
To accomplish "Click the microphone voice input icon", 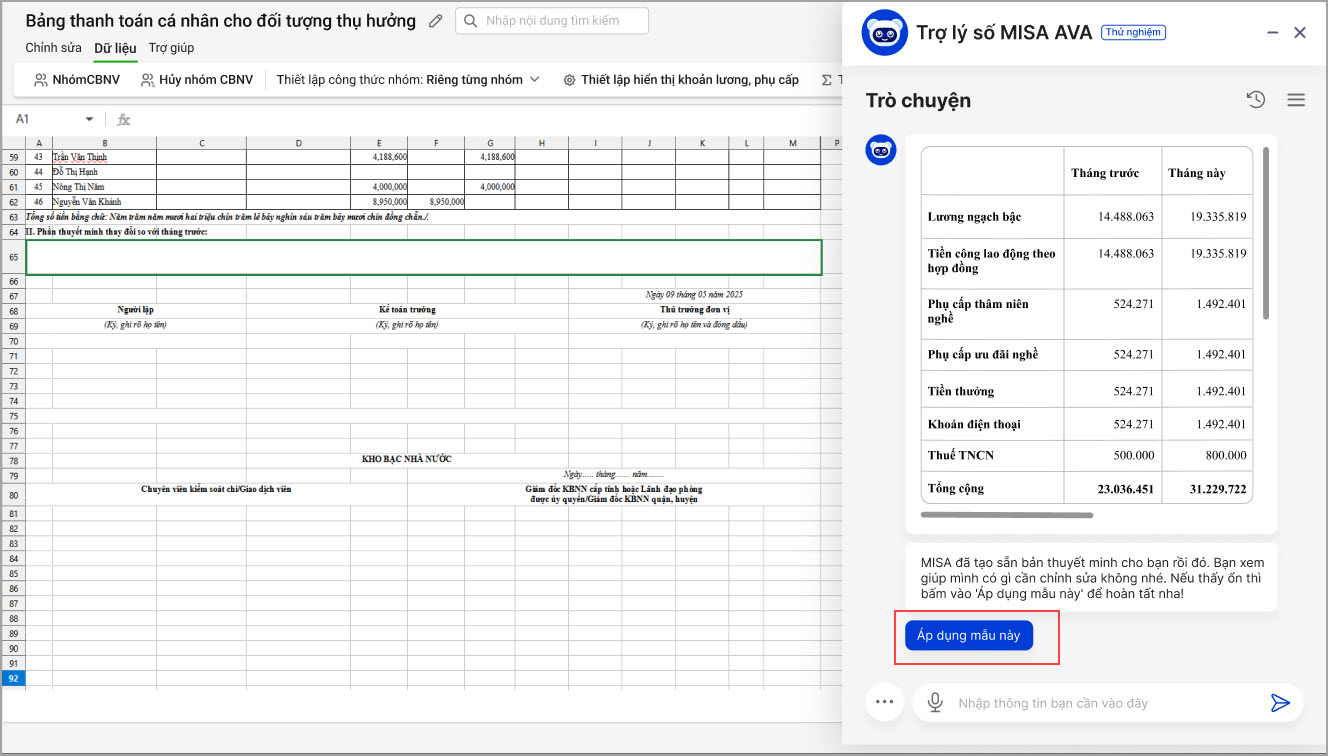I will point(935,703).
